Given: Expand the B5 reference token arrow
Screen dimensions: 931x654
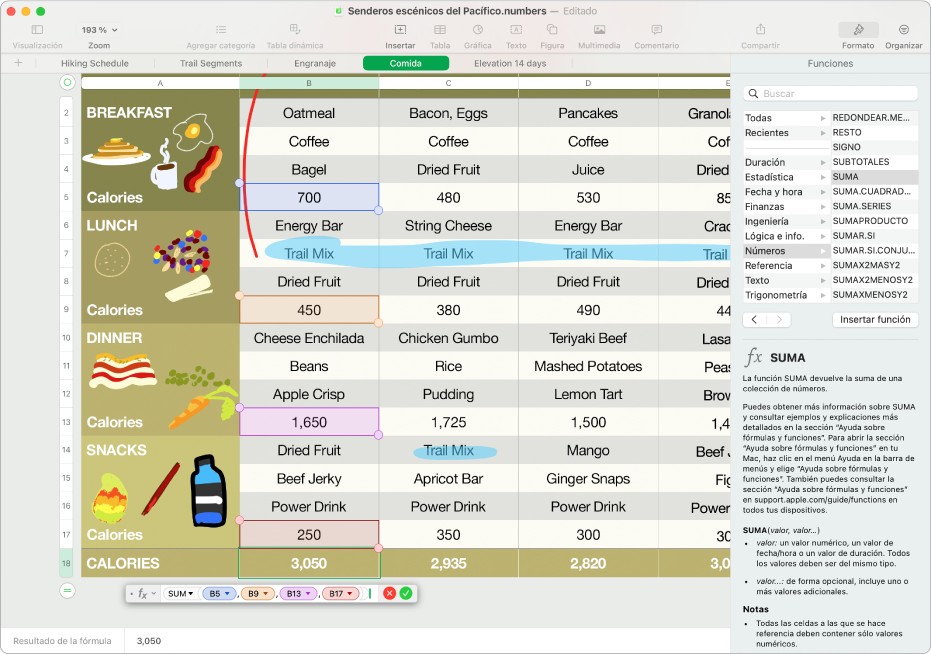Looking at the screenshot, I should click(x=228, y=593).
